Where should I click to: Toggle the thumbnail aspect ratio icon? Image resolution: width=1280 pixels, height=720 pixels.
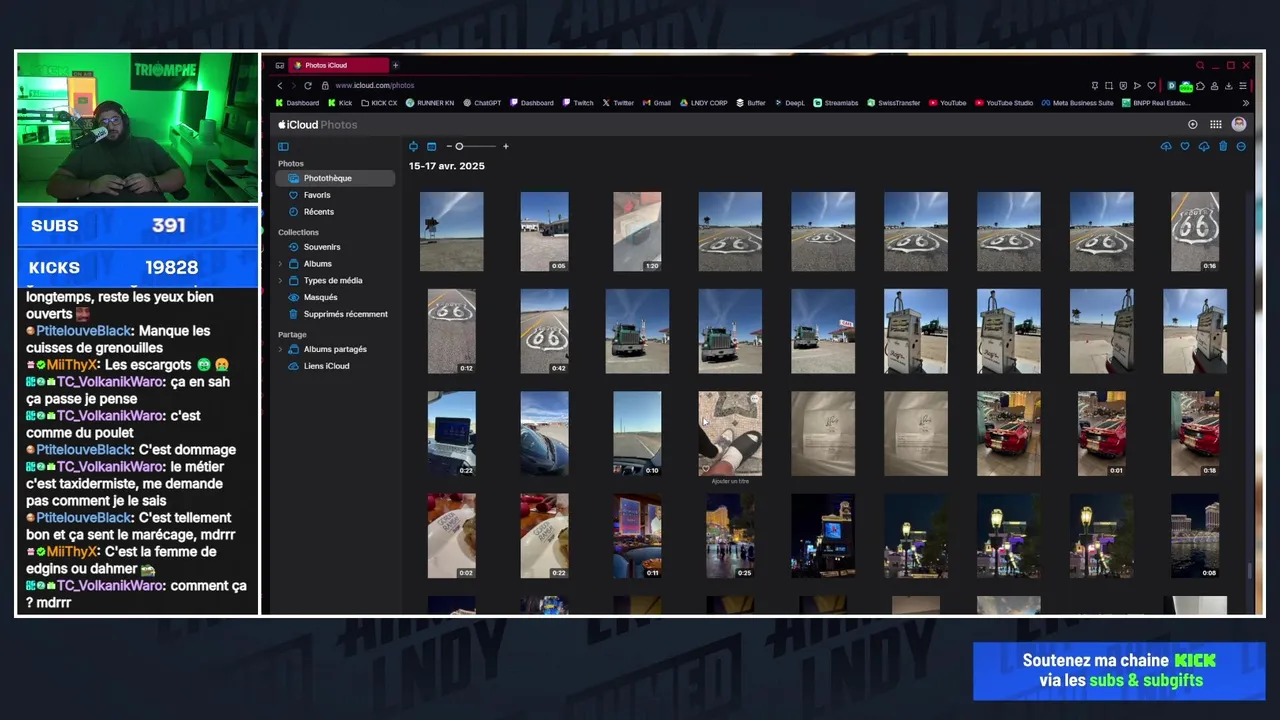click(x=413, y=146)
